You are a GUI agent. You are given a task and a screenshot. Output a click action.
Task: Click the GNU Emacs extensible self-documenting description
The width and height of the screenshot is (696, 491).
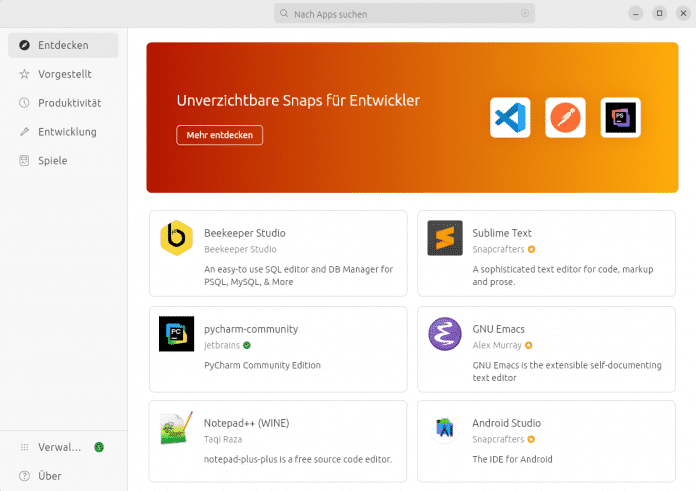(x=567, y=372)
